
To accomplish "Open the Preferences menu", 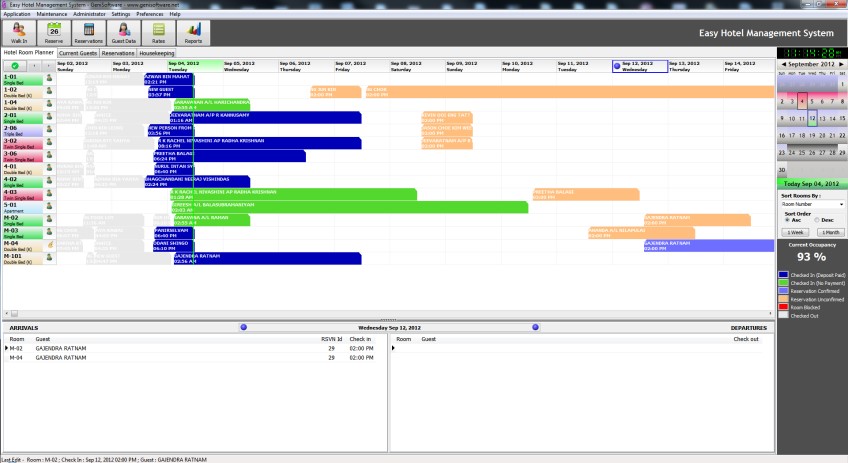I will coord(150,14).
